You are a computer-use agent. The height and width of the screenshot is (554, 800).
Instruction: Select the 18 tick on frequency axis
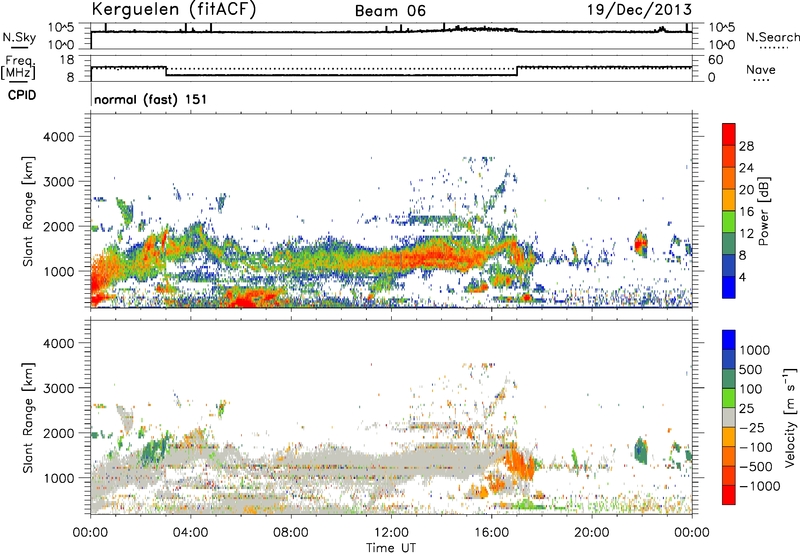point(67,59)
